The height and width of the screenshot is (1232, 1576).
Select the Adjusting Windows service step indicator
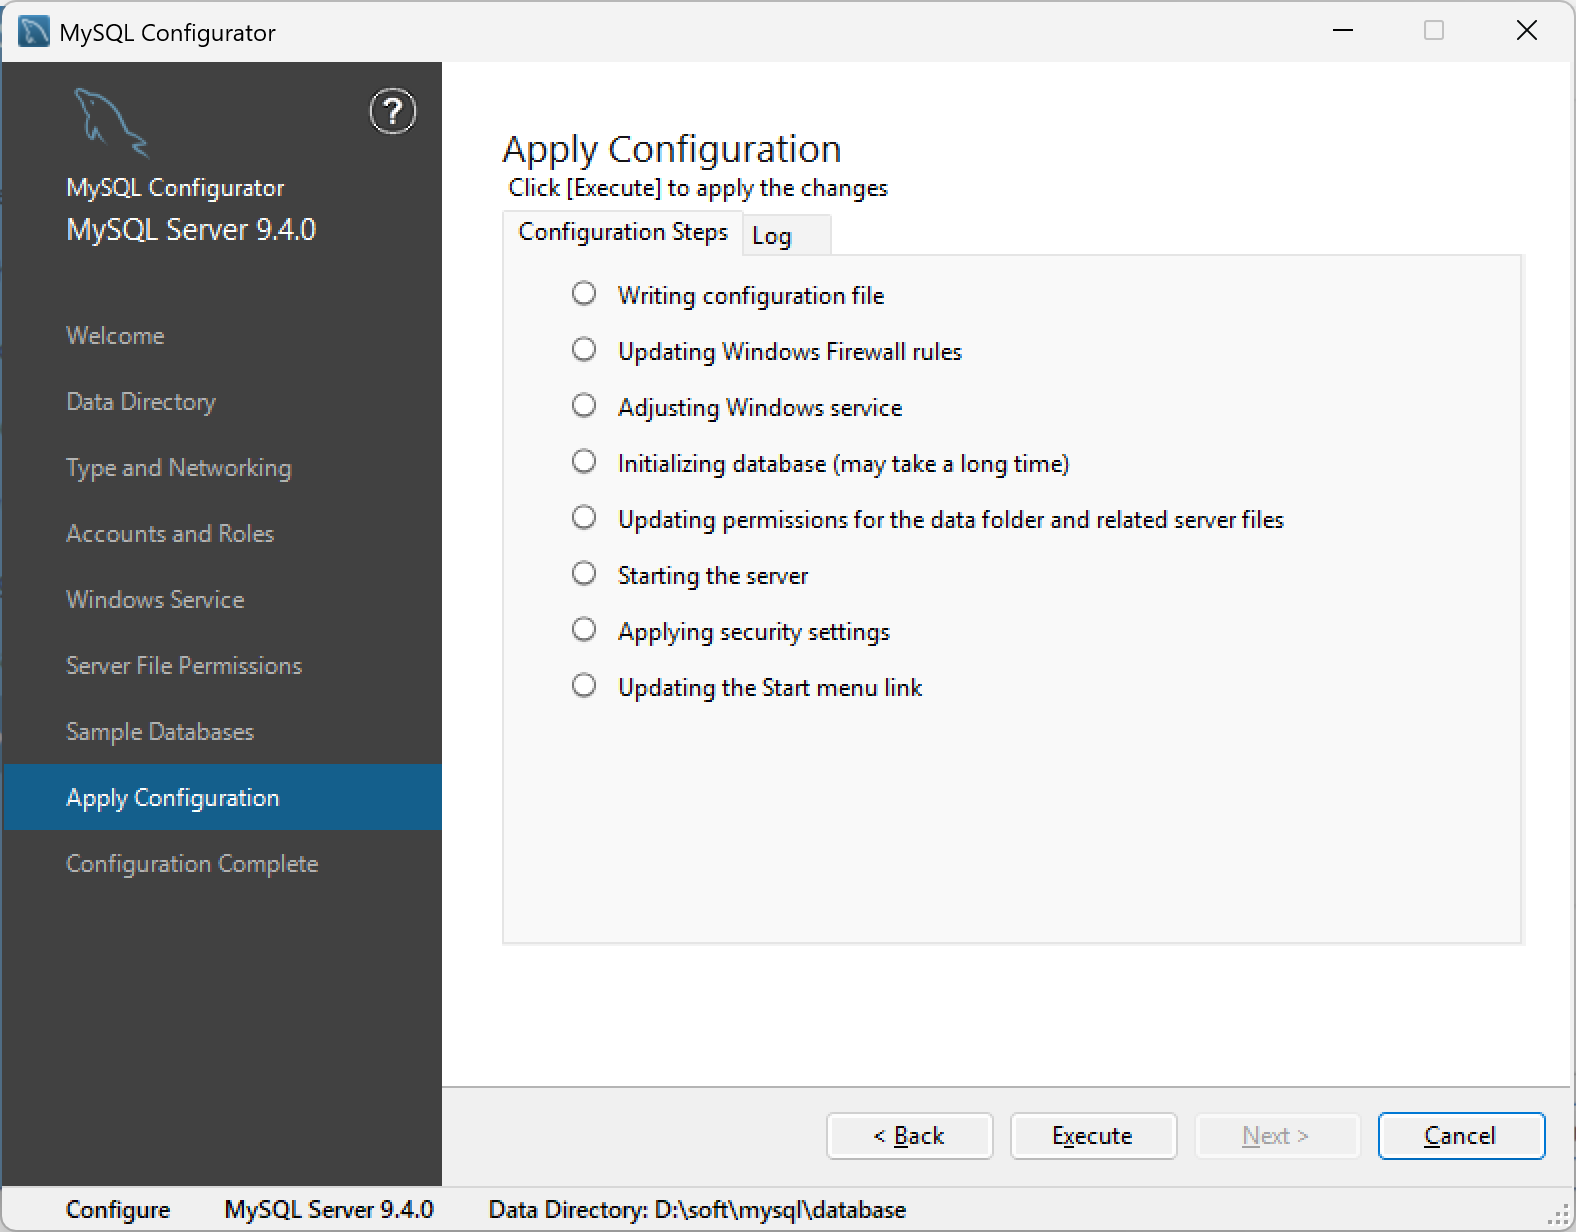coord(584,405)
